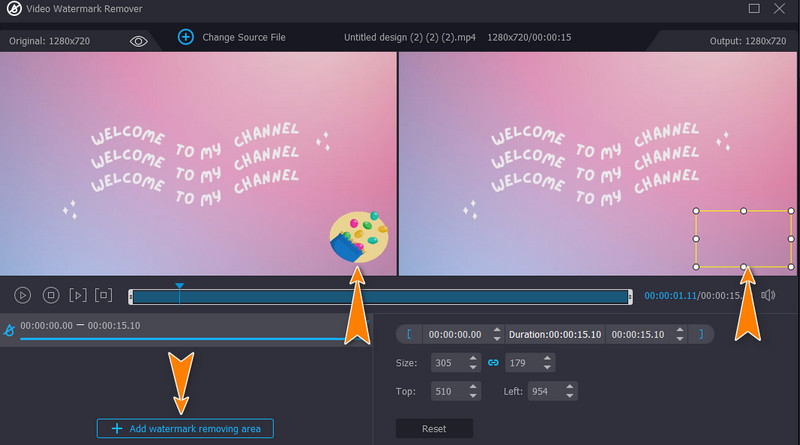Toggle the preview eye icon
This screenshot has width=800, height=445.
[139, 40]
